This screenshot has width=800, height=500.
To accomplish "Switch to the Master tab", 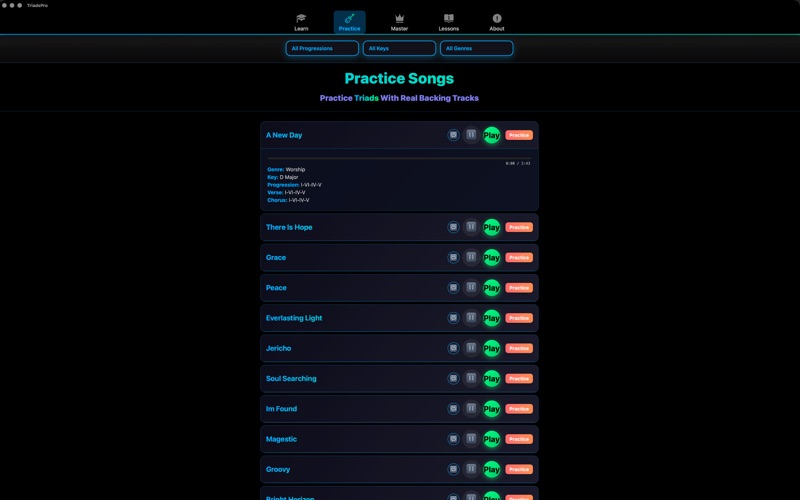I will coord(399,22).
